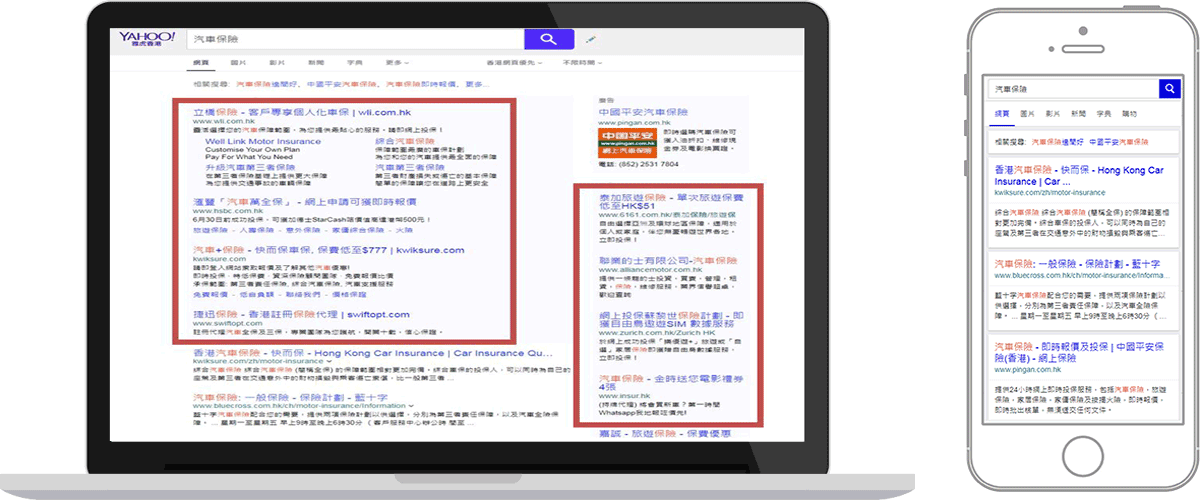Select the 網頁 tab on the phone
The width and height of the screenshot is (1200, 500).
click(1002, 115)
